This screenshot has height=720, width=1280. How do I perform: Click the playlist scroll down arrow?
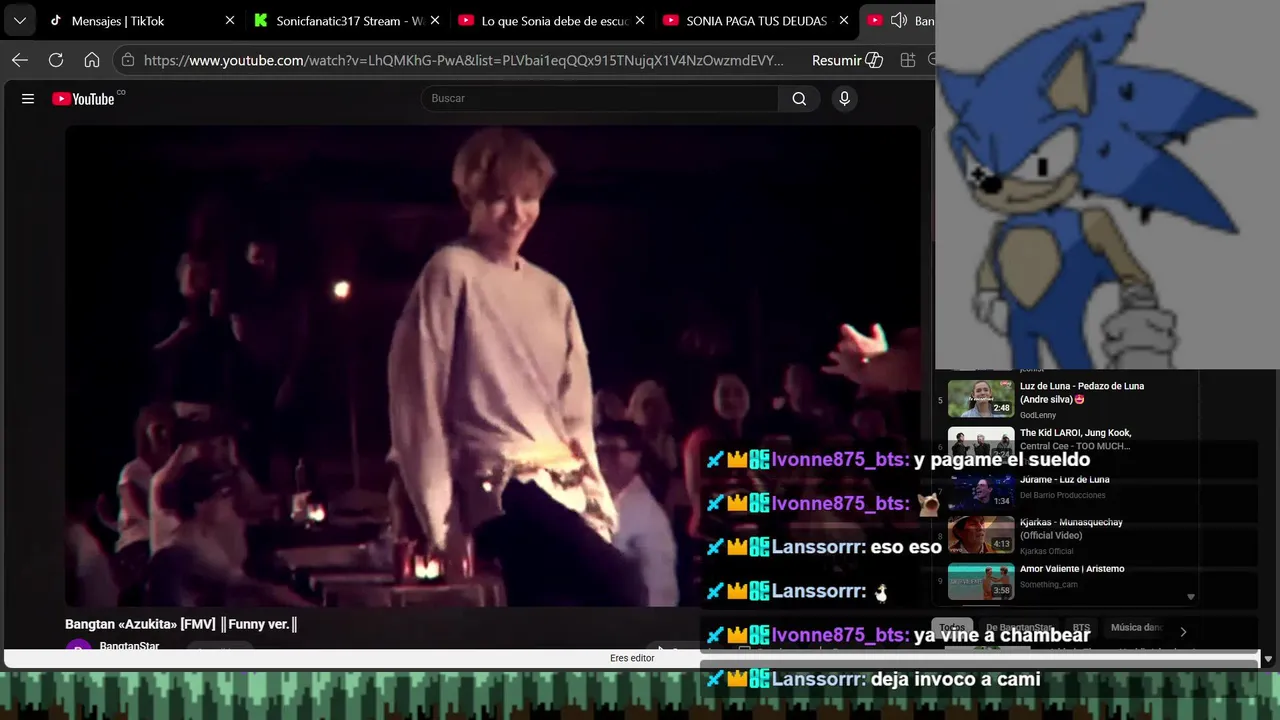1190,597
